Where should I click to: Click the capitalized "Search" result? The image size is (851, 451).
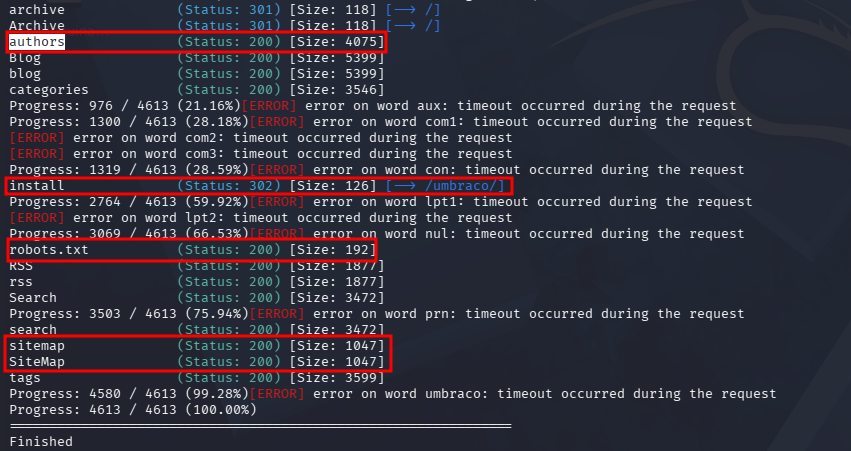(x=33, y=297)
